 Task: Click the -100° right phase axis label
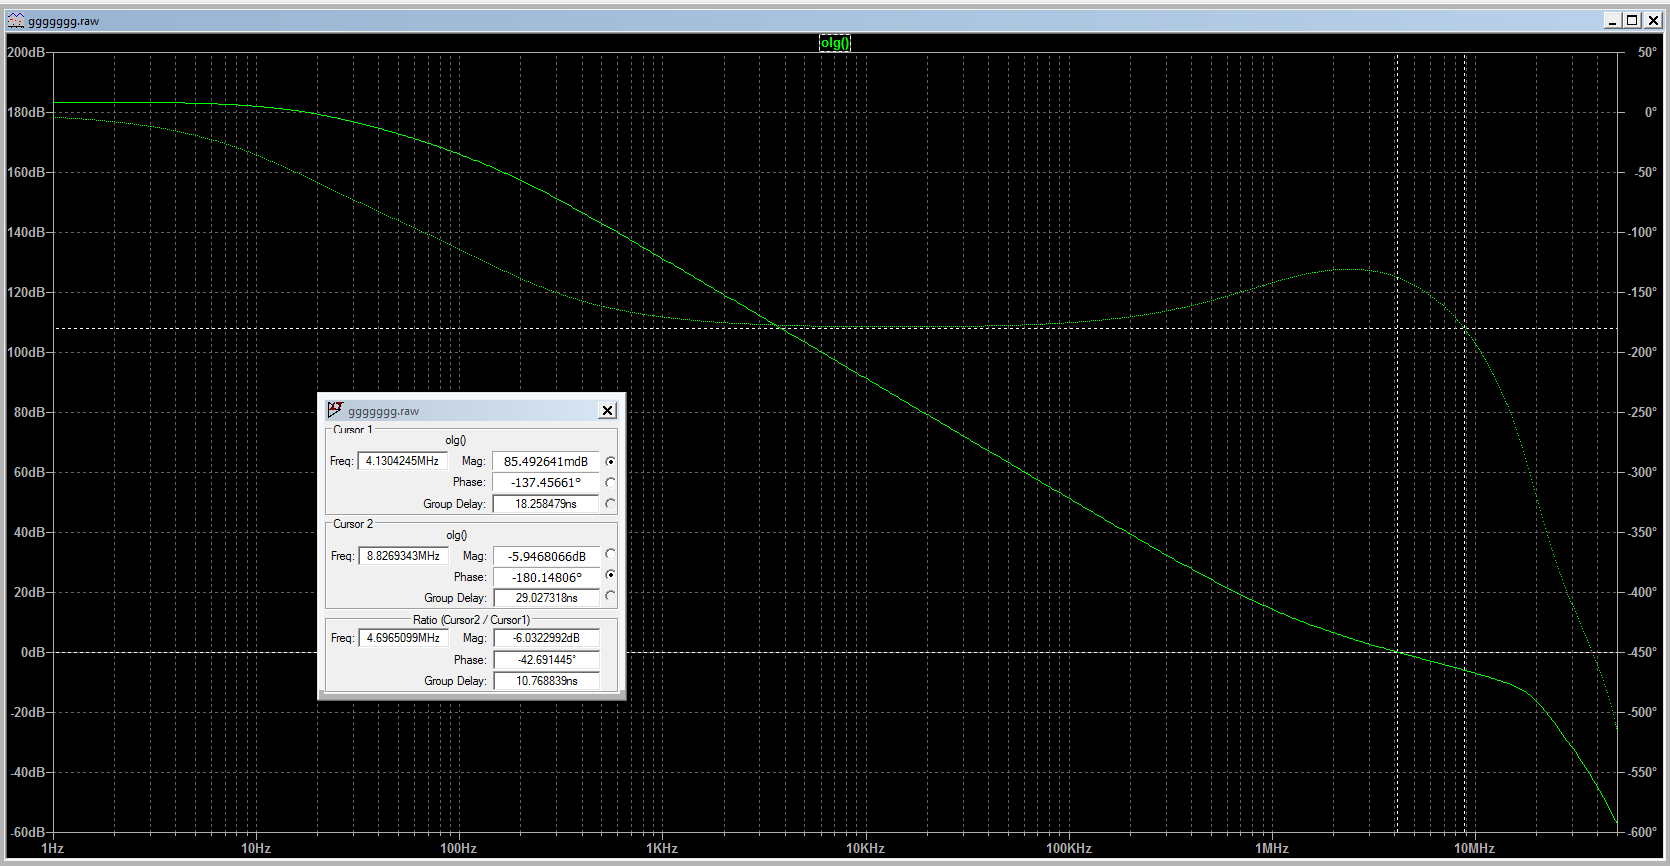1643,232
